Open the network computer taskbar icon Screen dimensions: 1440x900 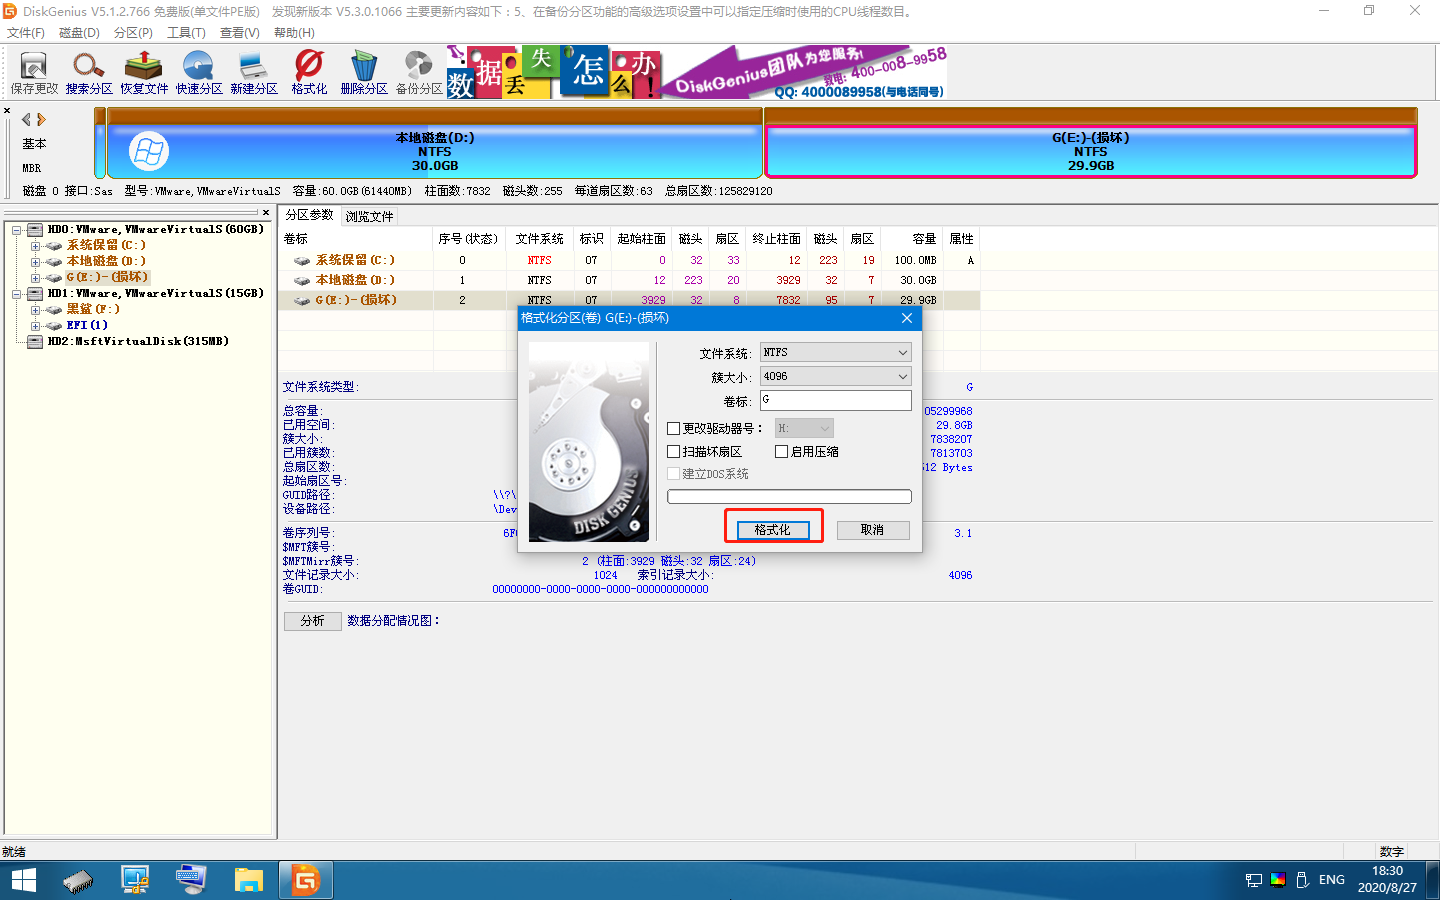[135, 880]
